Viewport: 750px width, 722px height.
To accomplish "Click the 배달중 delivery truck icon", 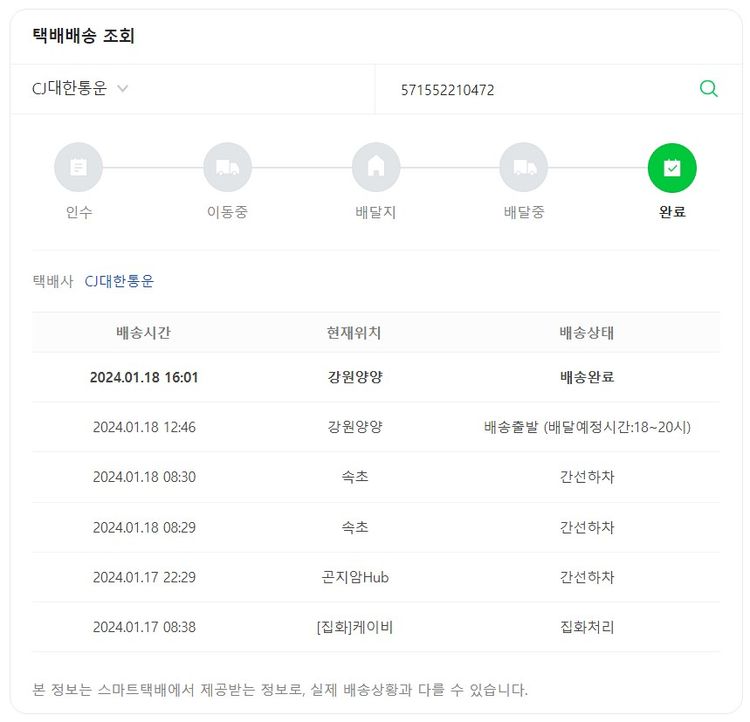I will tap(524, 167).
